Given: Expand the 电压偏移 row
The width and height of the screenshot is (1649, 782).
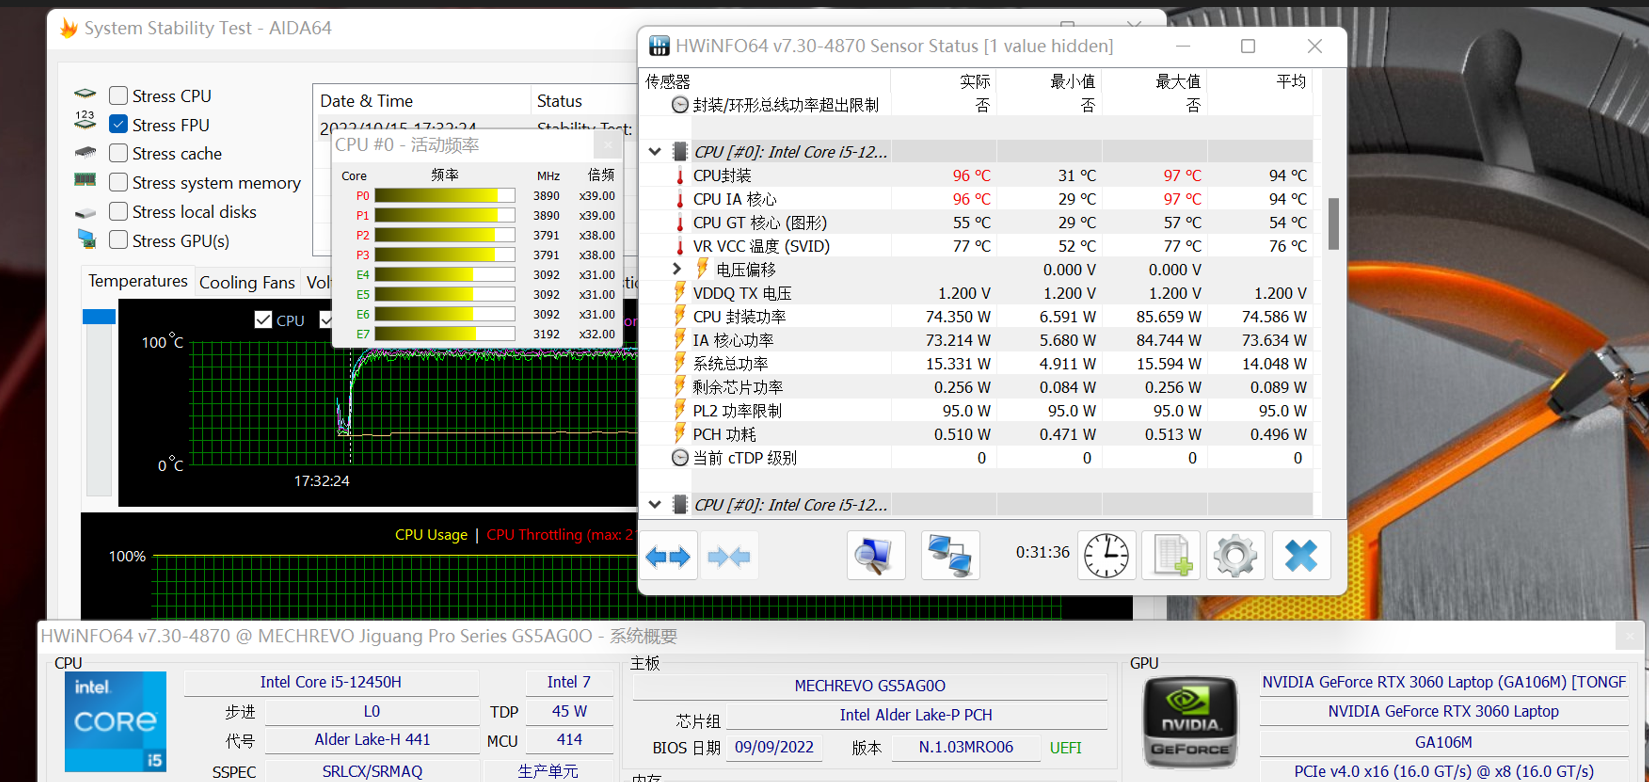Looking at the screenshot, I should [677, 270].
